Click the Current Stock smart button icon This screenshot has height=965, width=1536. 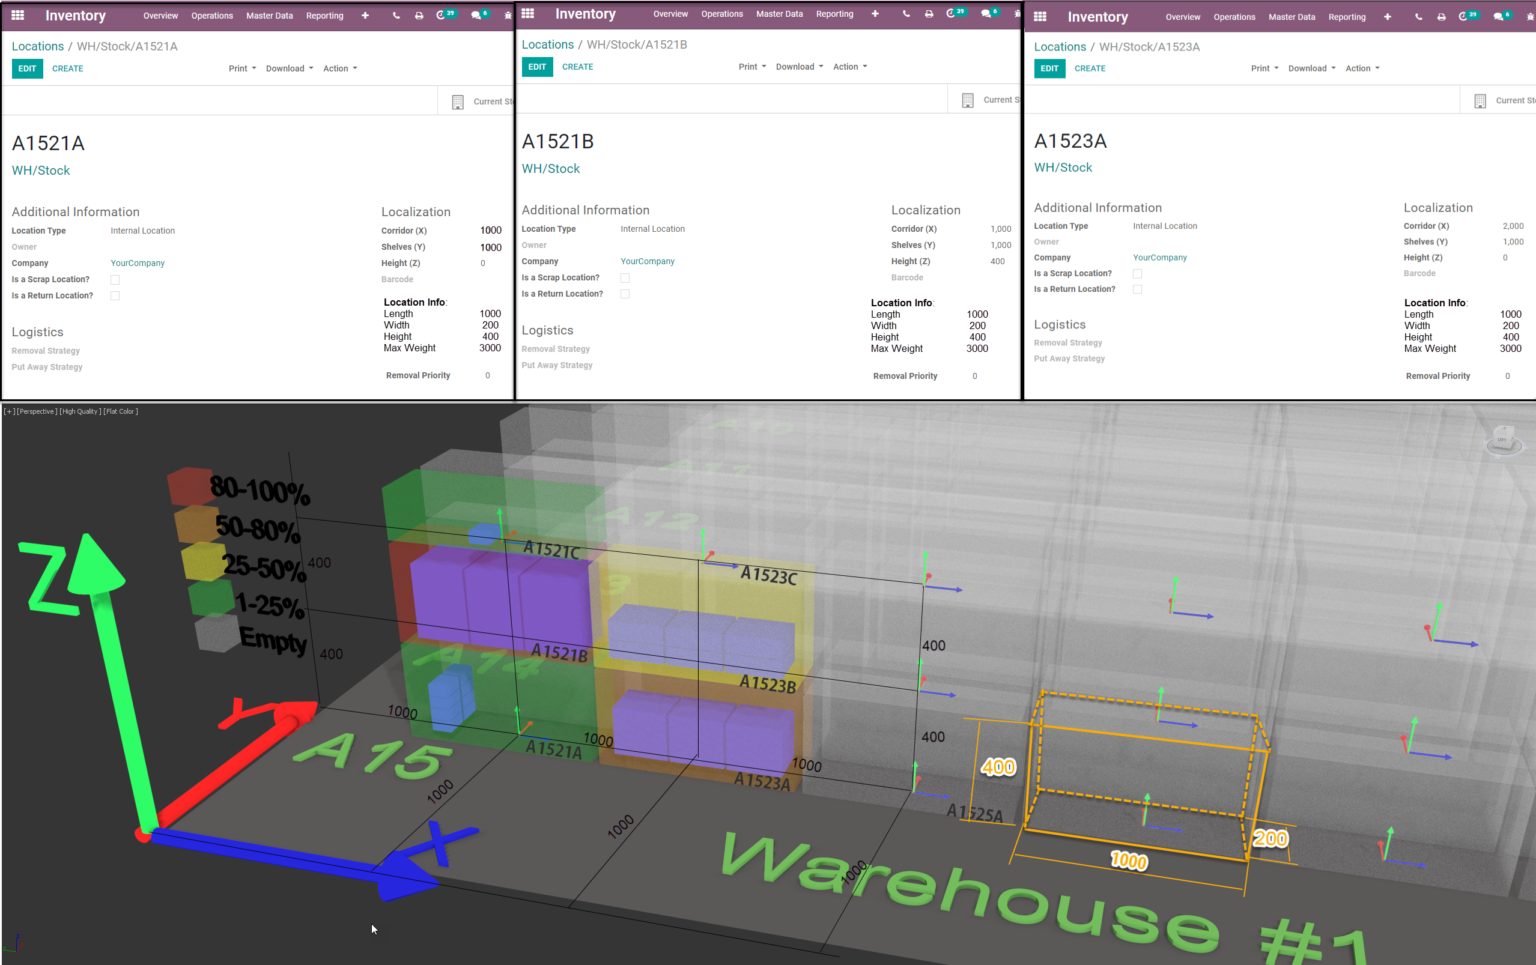pos(457,100)
